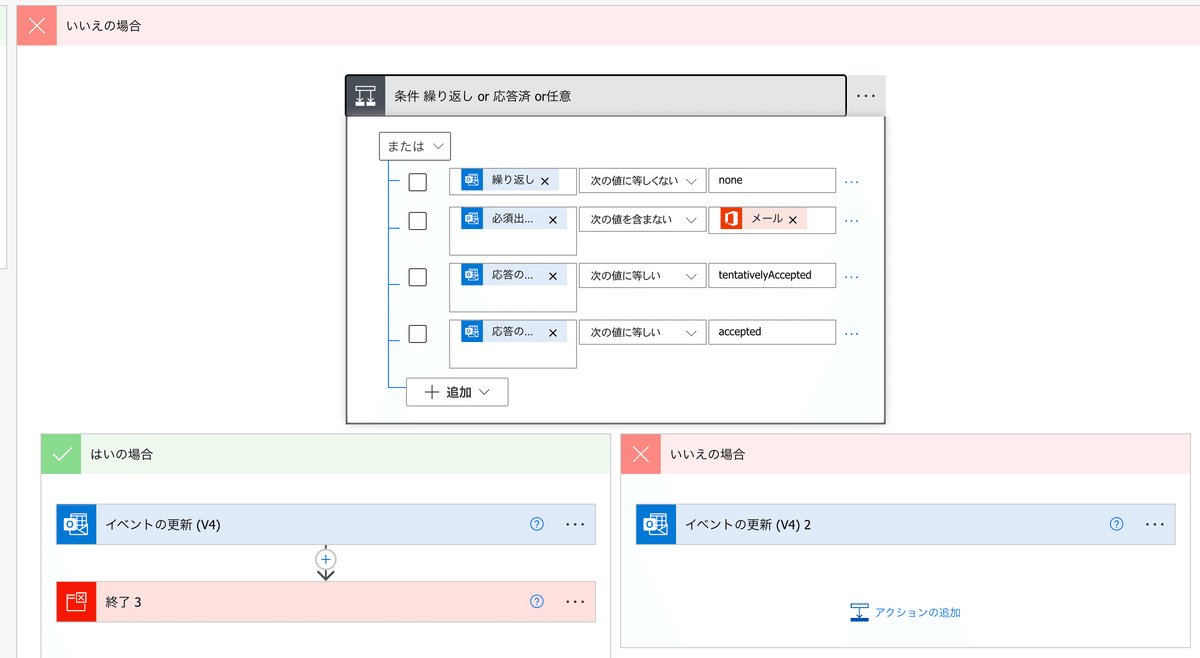1200x658 pixels.
Task: Click Outlook icon of イベントの更新 (V4) 2
Action: point(656,524)
